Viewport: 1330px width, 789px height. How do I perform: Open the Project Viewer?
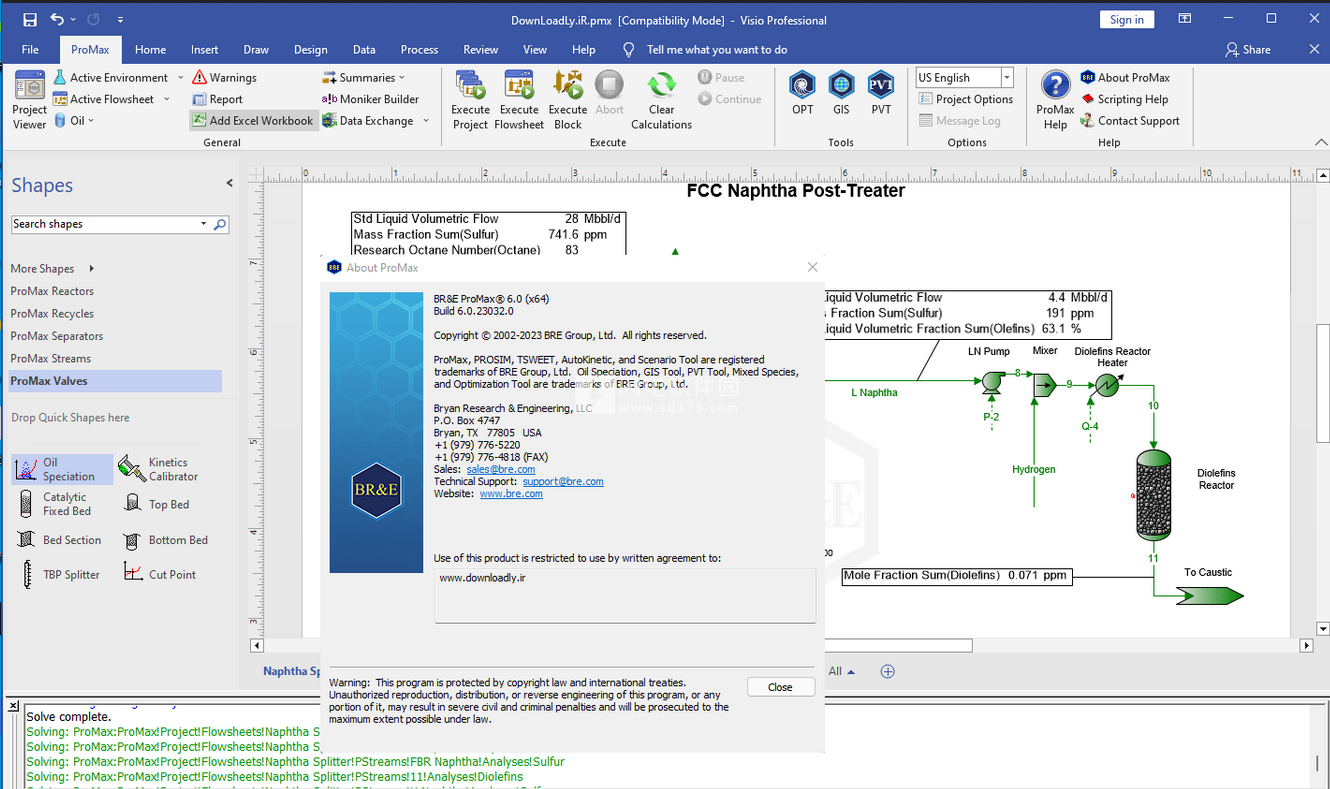pyautogui.click(x=29, y=100)
